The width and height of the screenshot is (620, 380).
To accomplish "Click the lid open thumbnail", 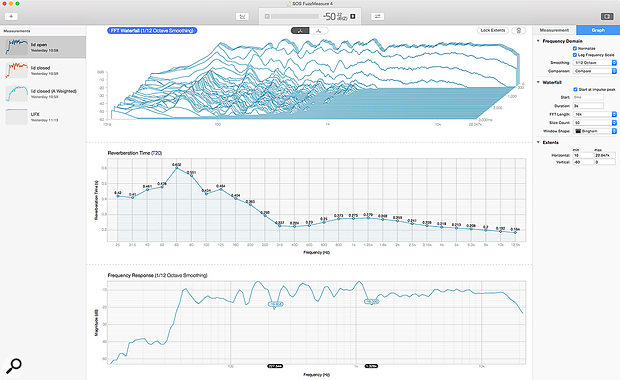I will 17,47.
